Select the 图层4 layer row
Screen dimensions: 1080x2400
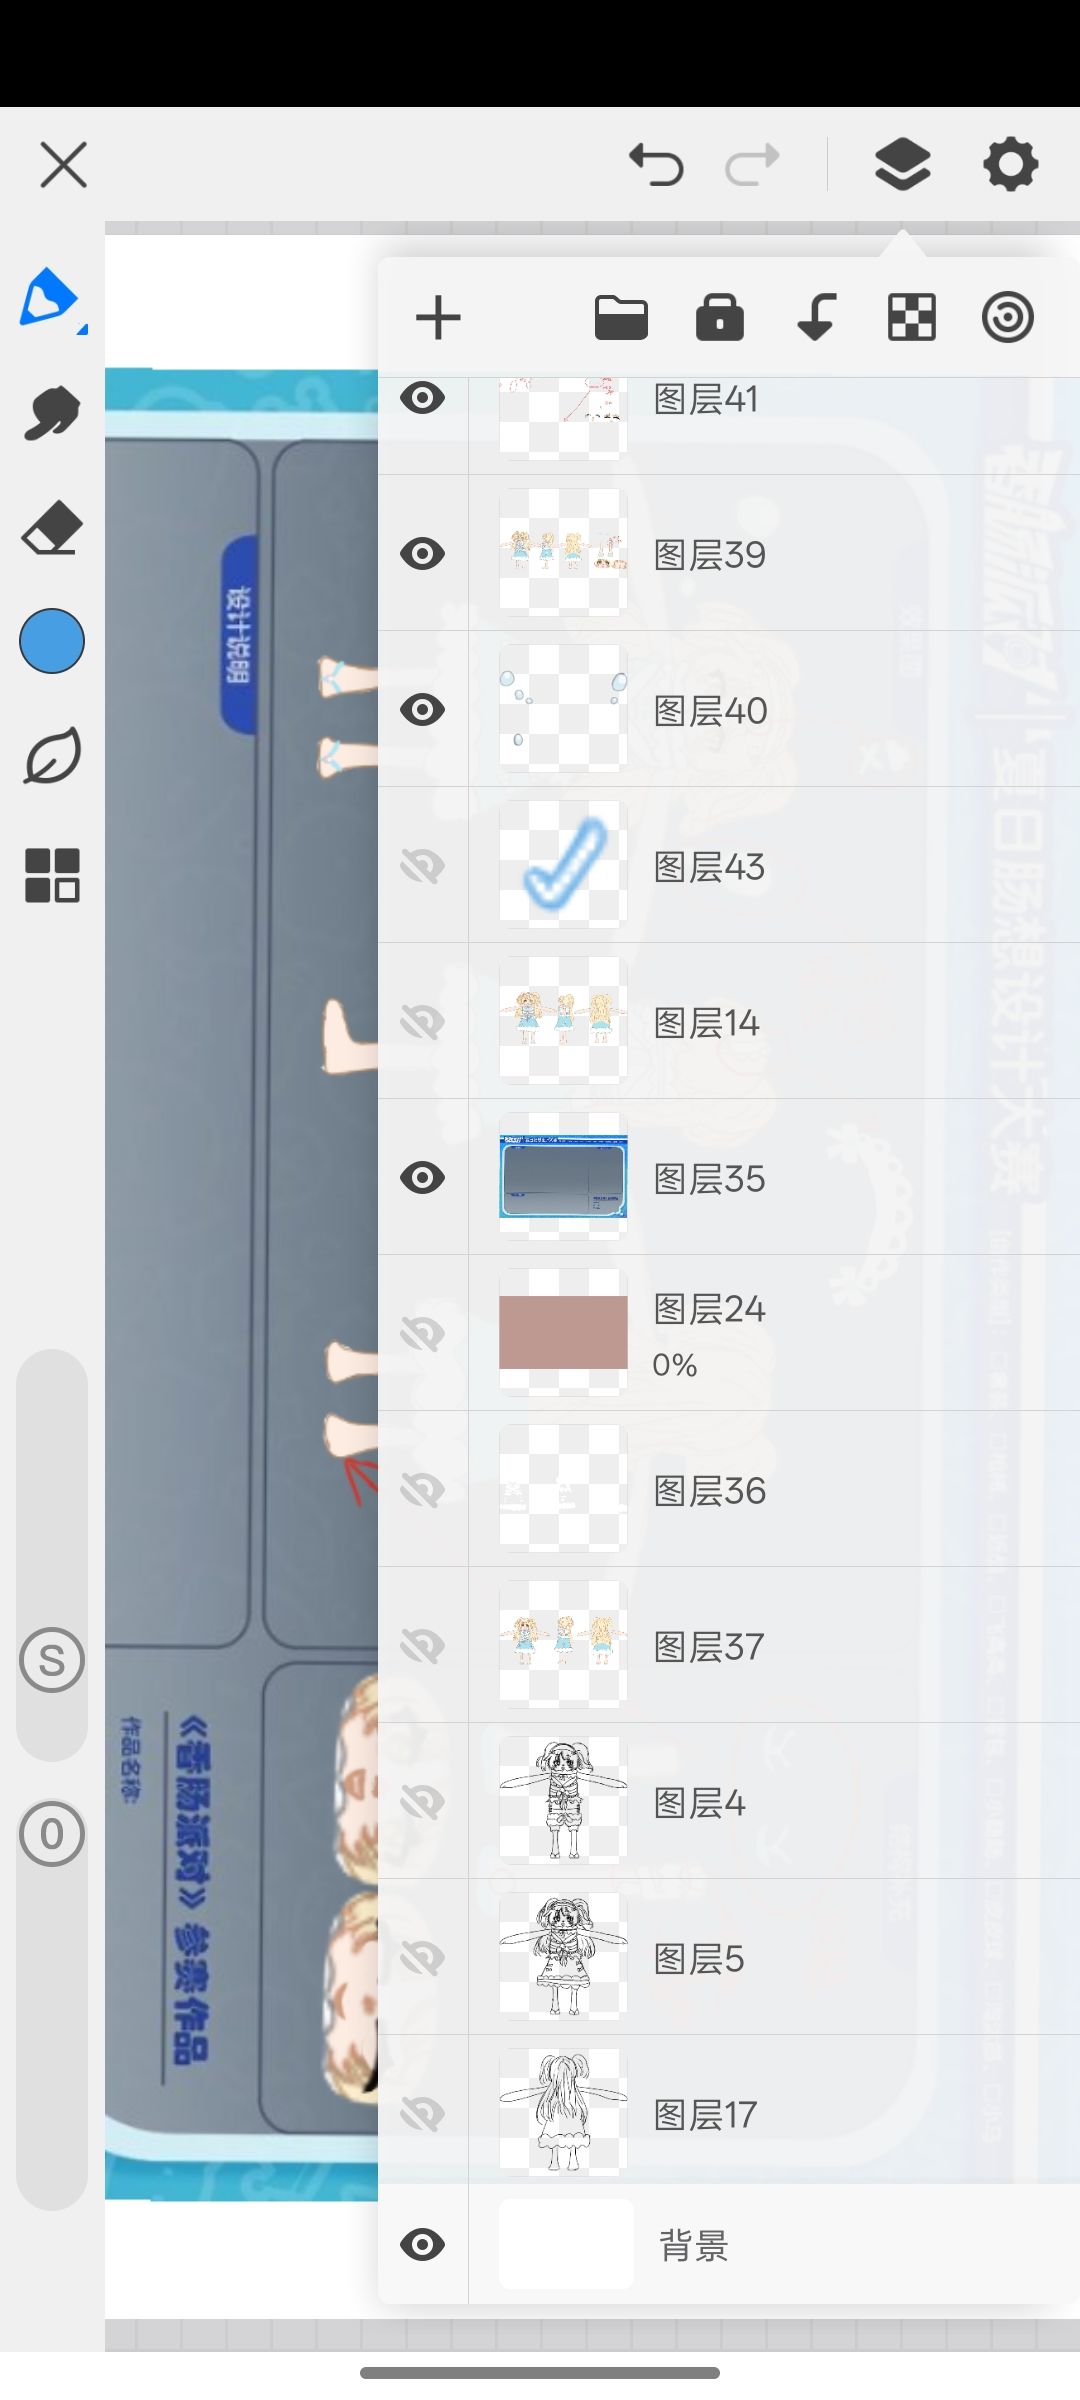coord(729,1801)
